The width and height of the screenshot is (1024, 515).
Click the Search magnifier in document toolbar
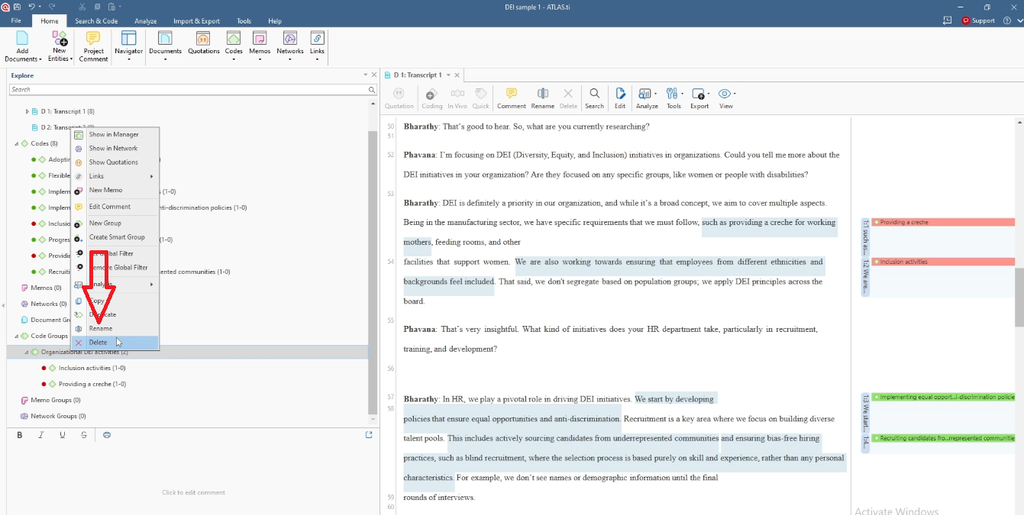tap(594, 99)
